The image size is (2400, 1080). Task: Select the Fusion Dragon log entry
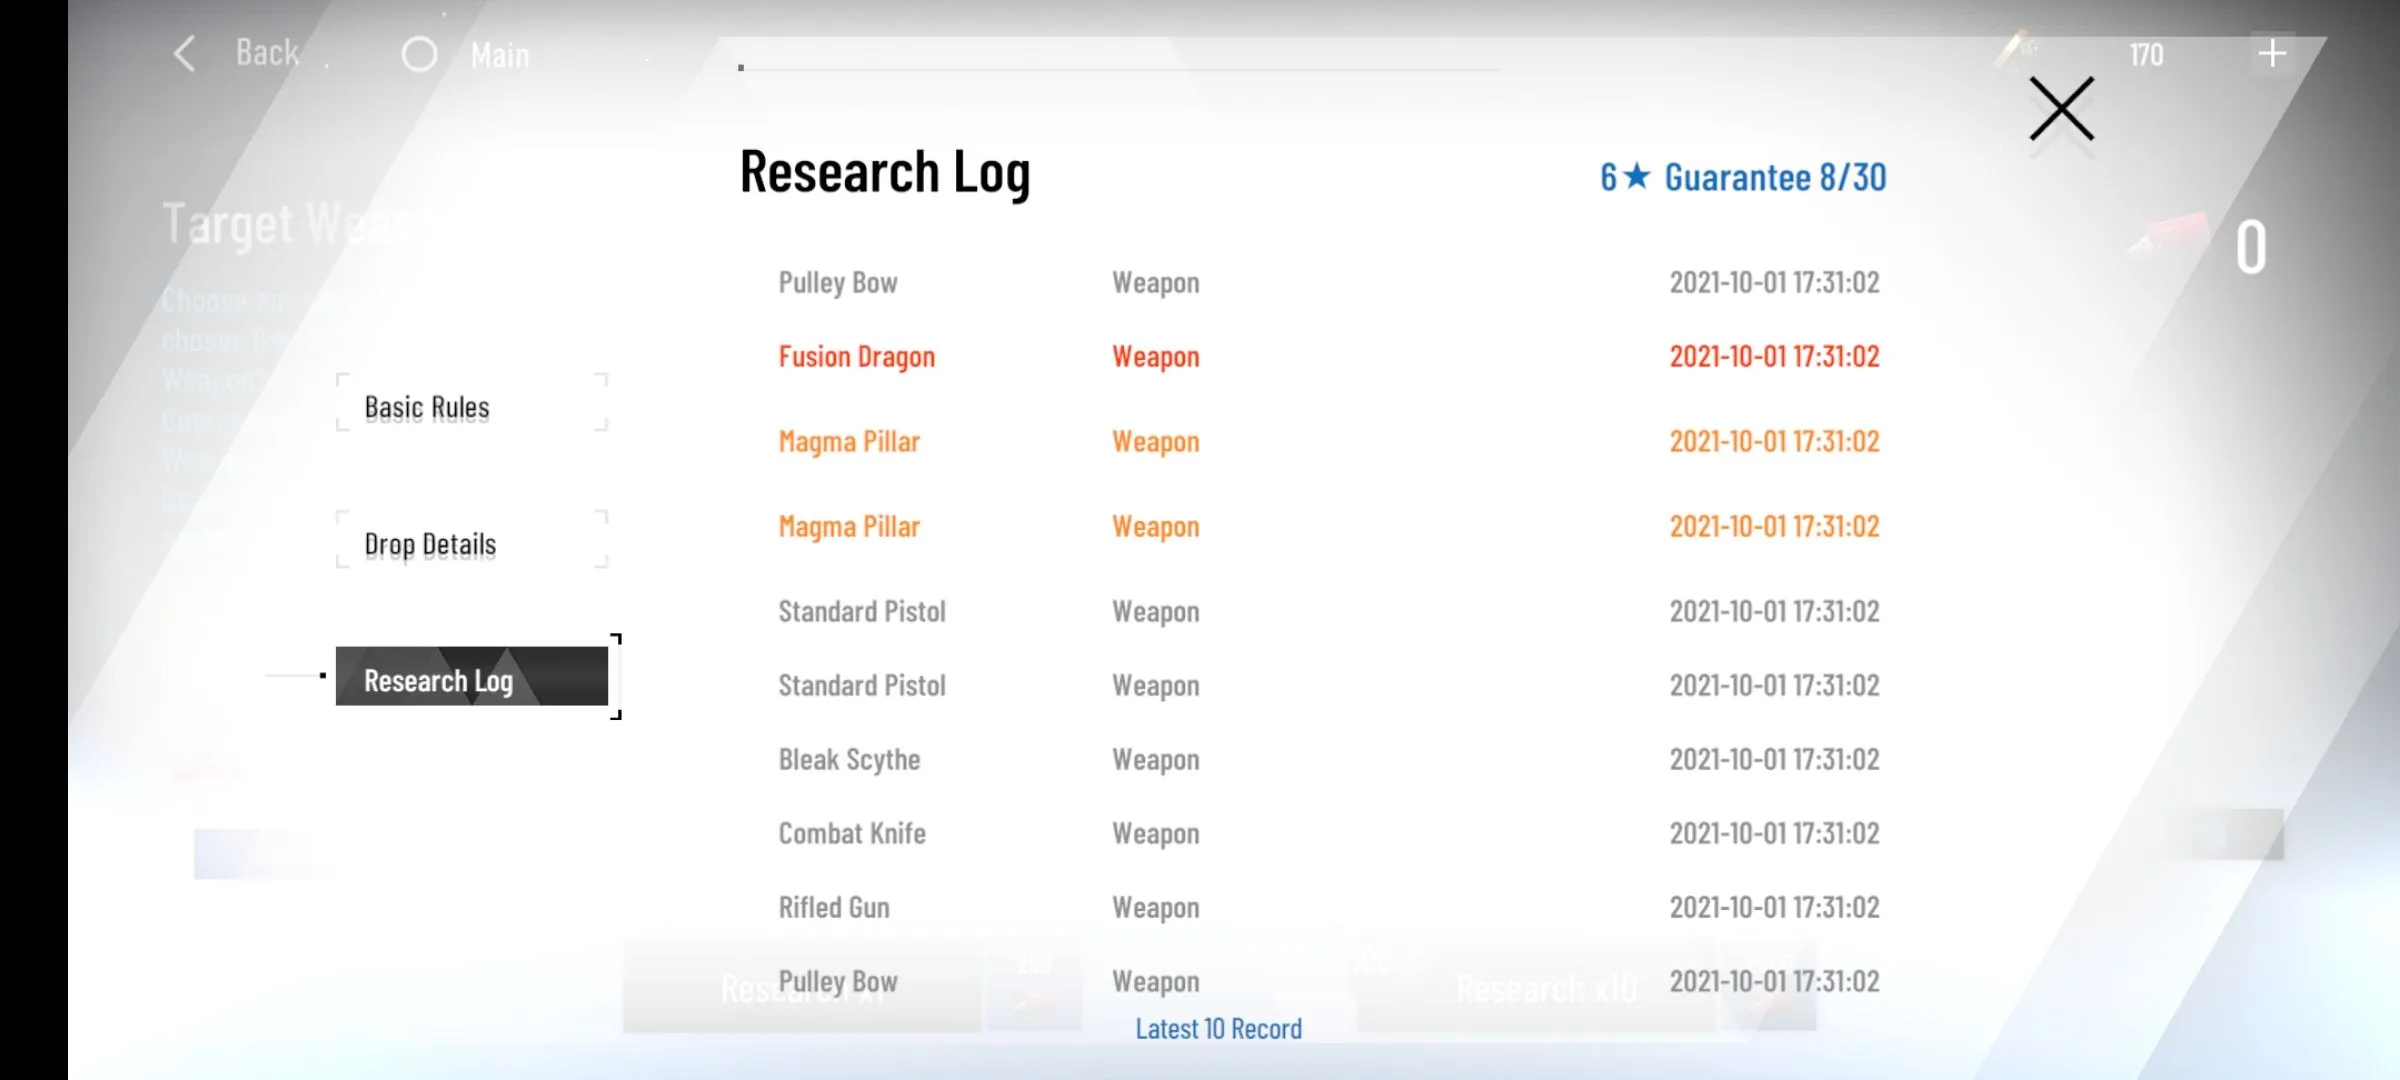857,357
